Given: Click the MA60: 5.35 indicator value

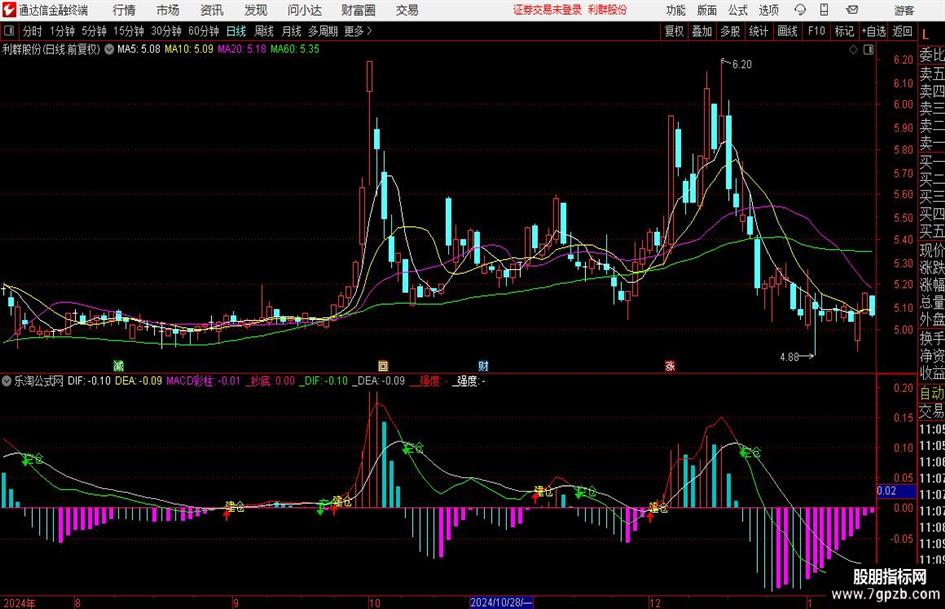Looking at the screenshot, I should coord(295,49).
